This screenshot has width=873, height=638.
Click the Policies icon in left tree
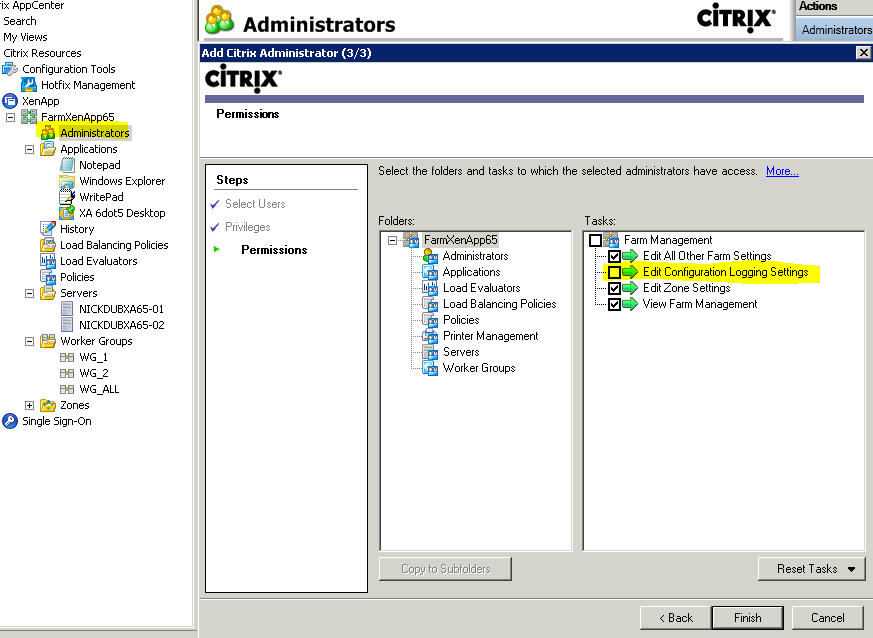[x=48, y=277]
